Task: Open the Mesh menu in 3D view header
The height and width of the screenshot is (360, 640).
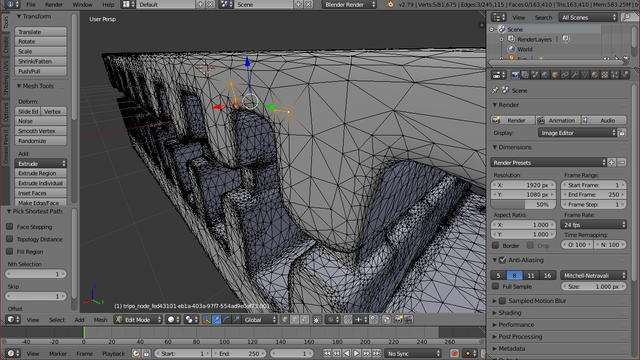Action: tap(100, 320)
